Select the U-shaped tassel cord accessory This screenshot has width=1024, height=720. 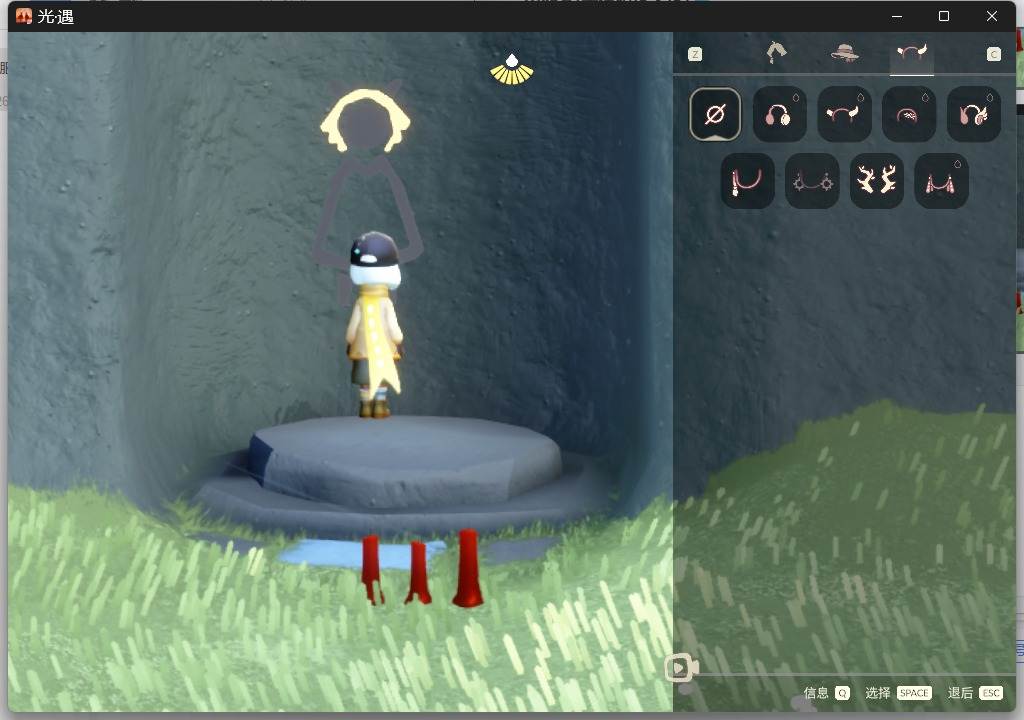point(747,181)
